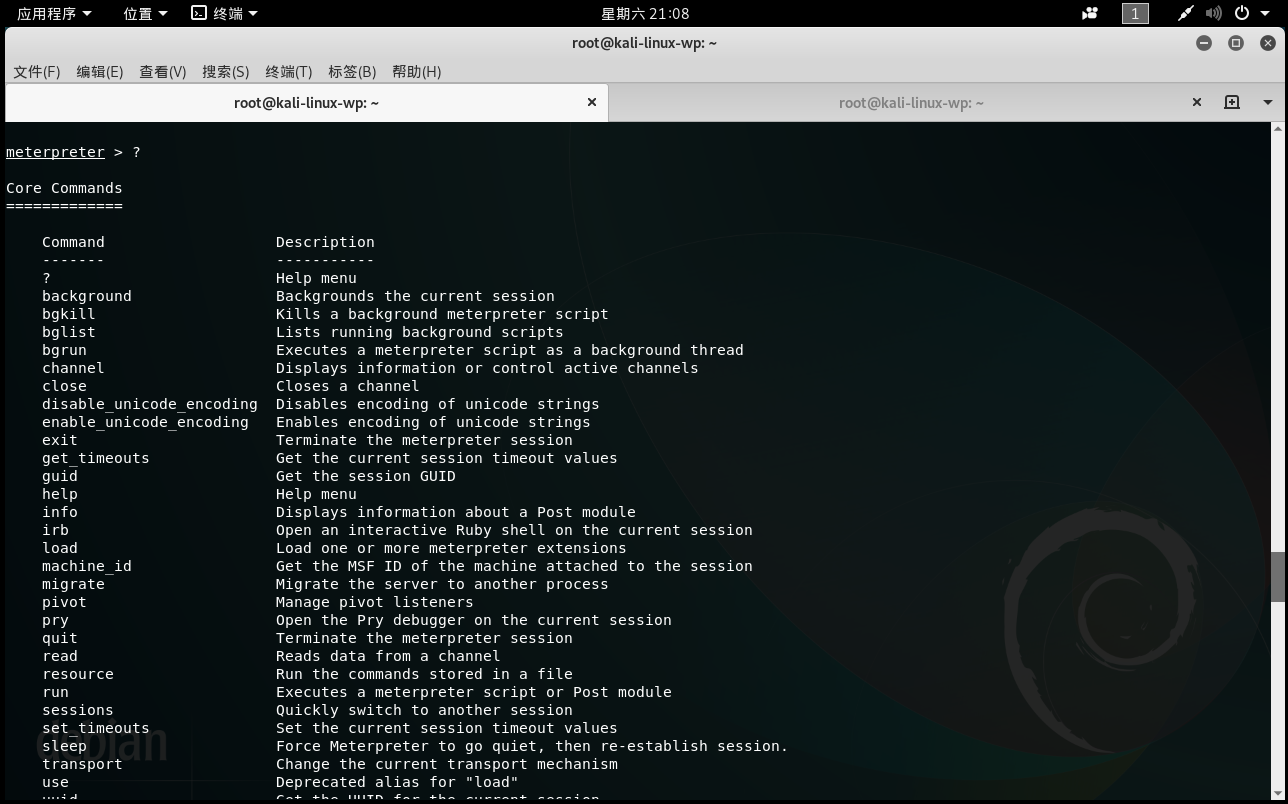Screen dimensions: 1288x804
Task: Click 'Deprecated alias for "load"' description
Action: (x=397, y=782)
